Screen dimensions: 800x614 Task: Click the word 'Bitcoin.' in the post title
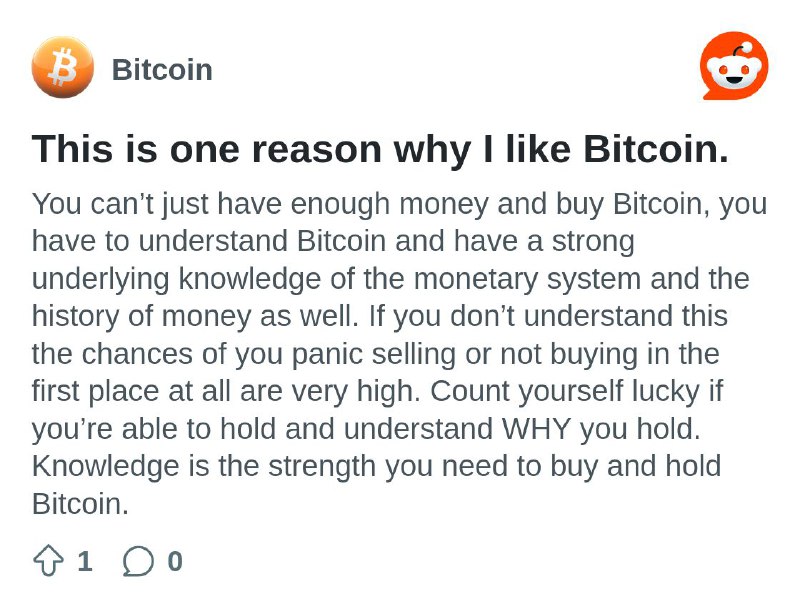click(656, 149)
